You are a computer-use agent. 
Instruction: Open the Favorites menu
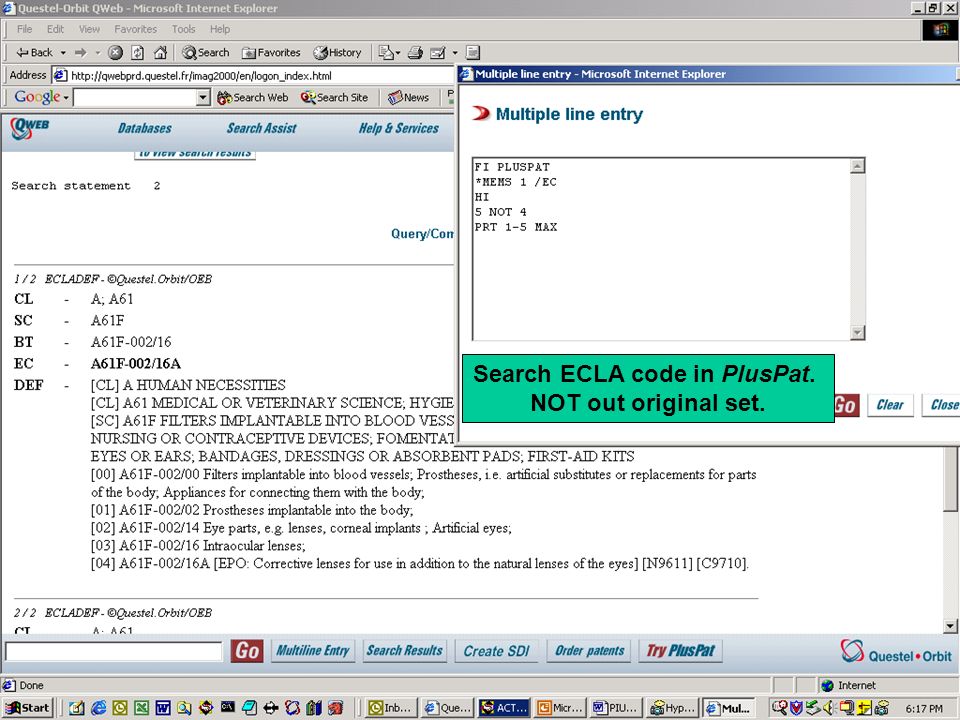pyautogui.click(x=135, y=29)
